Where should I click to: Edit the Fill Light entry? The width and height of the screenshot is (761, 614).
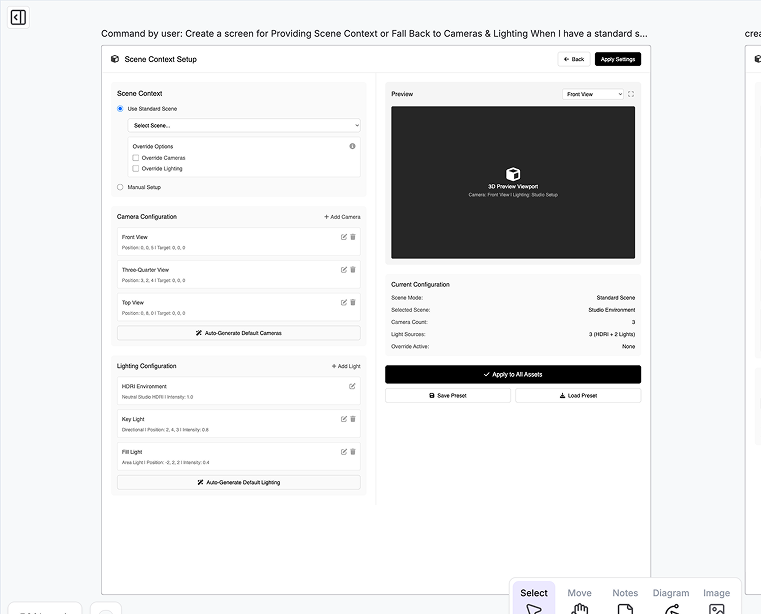tap(344, 452)
